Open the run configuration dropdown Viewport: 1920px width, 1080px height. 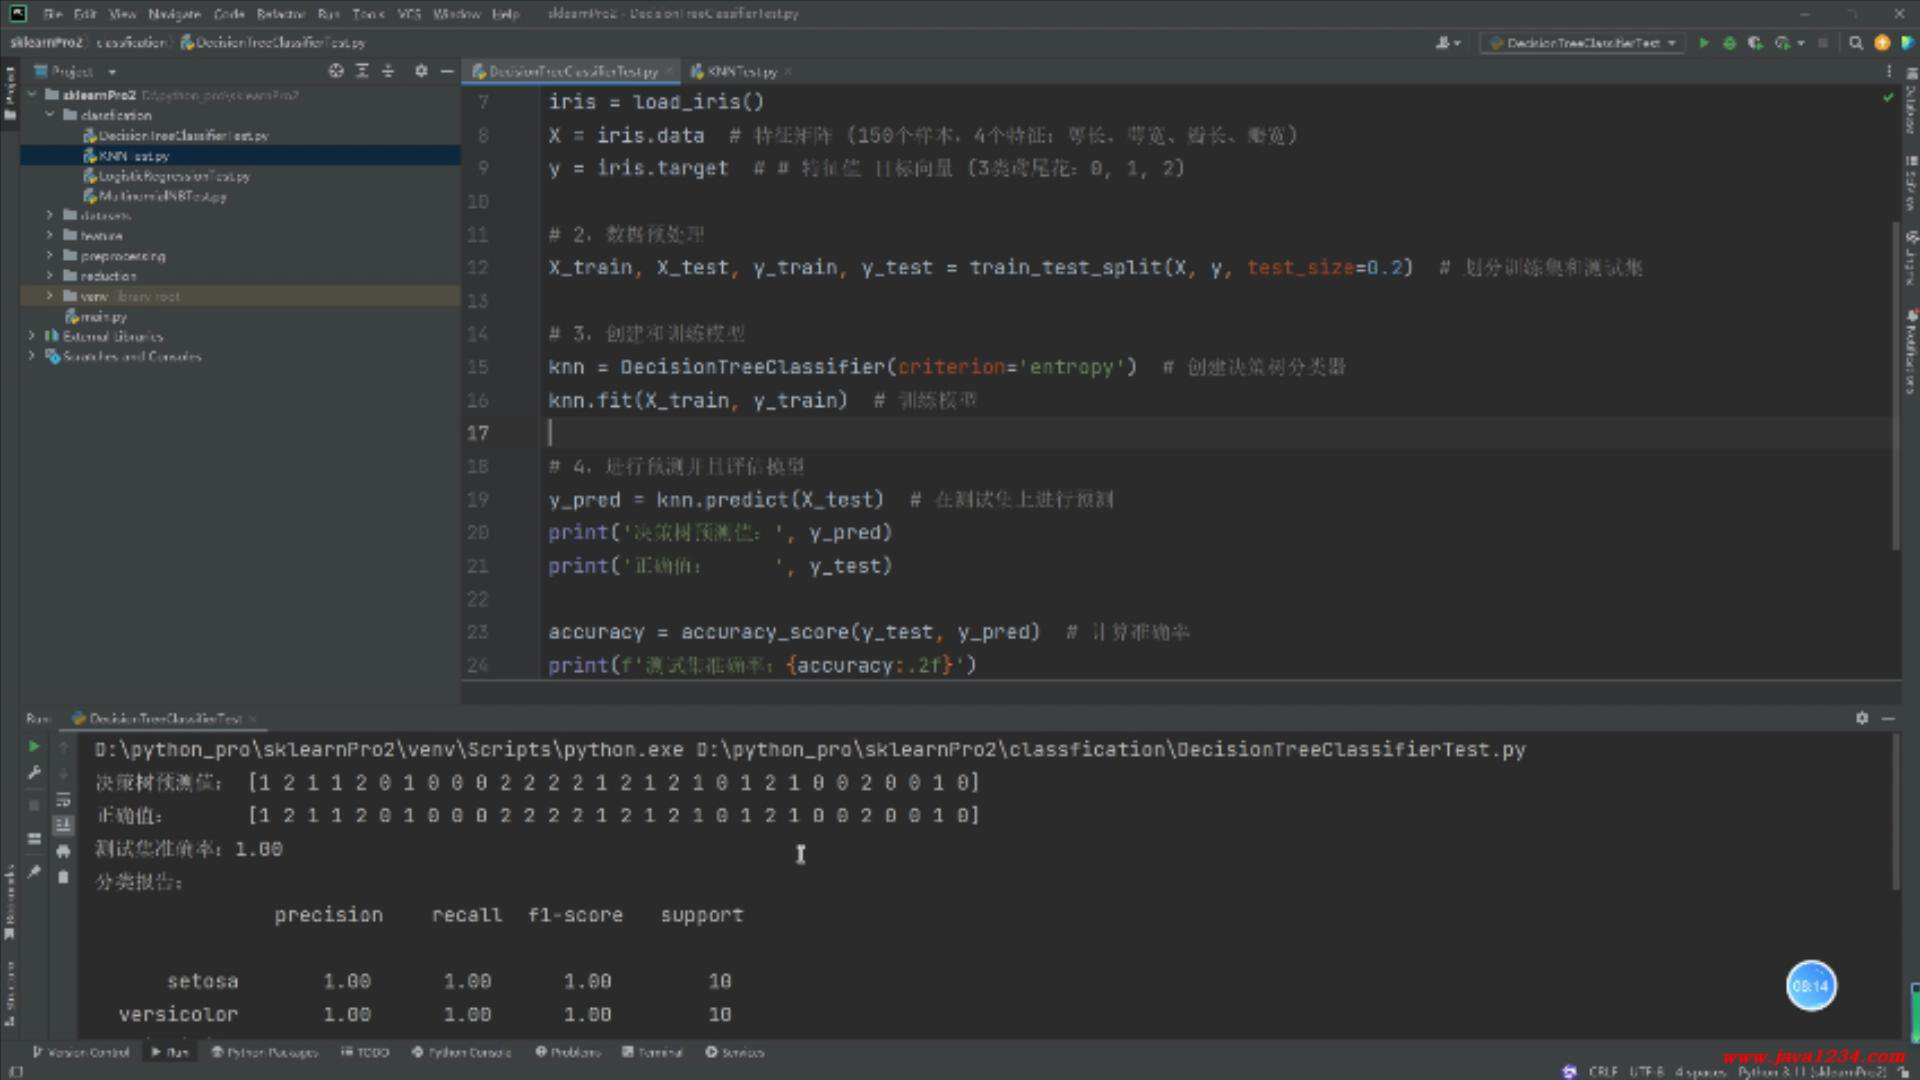[1582, 43]
